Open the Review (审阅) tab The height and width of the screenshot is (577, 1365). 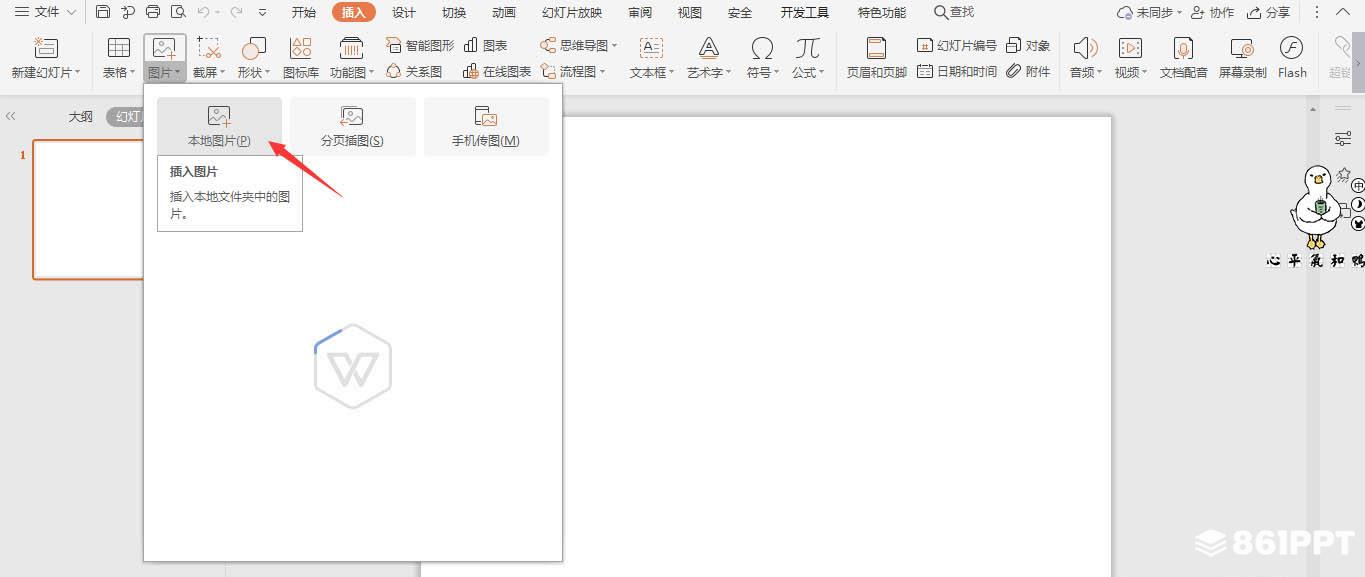pos(640,12)
